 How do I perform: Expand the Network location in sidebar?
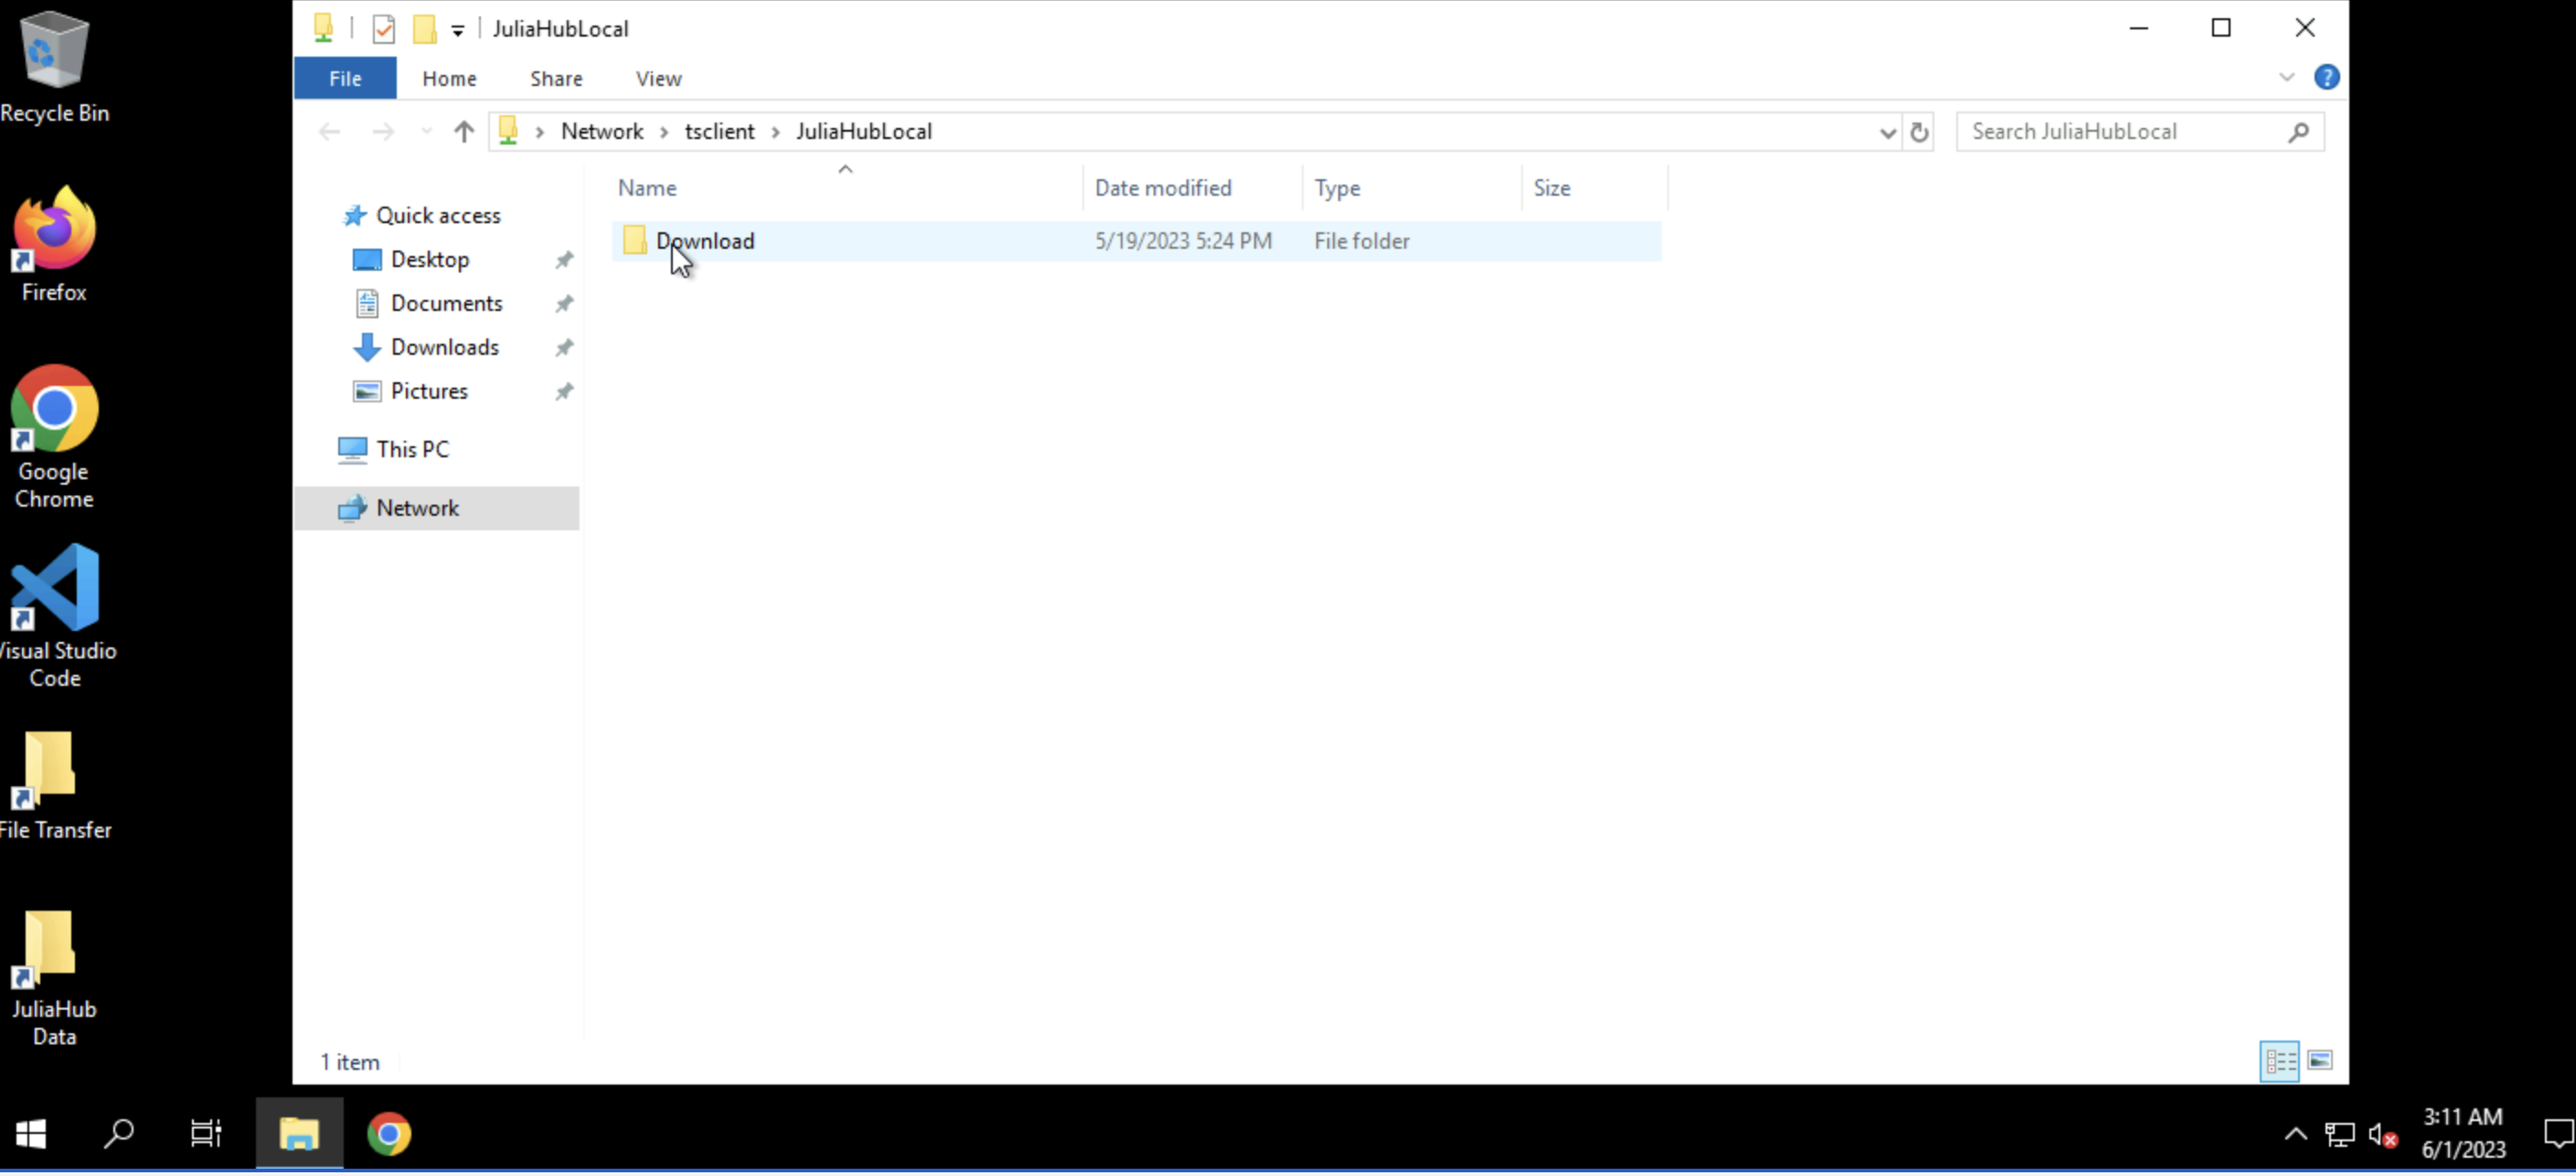pos(315,506)
